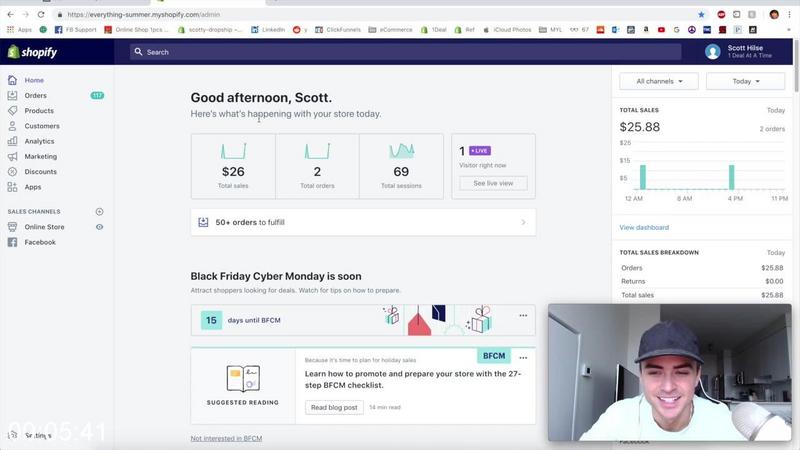Open Analytics via the bar chart icon
The width and height of the screenshot is (800, 450).
[12, 141]
